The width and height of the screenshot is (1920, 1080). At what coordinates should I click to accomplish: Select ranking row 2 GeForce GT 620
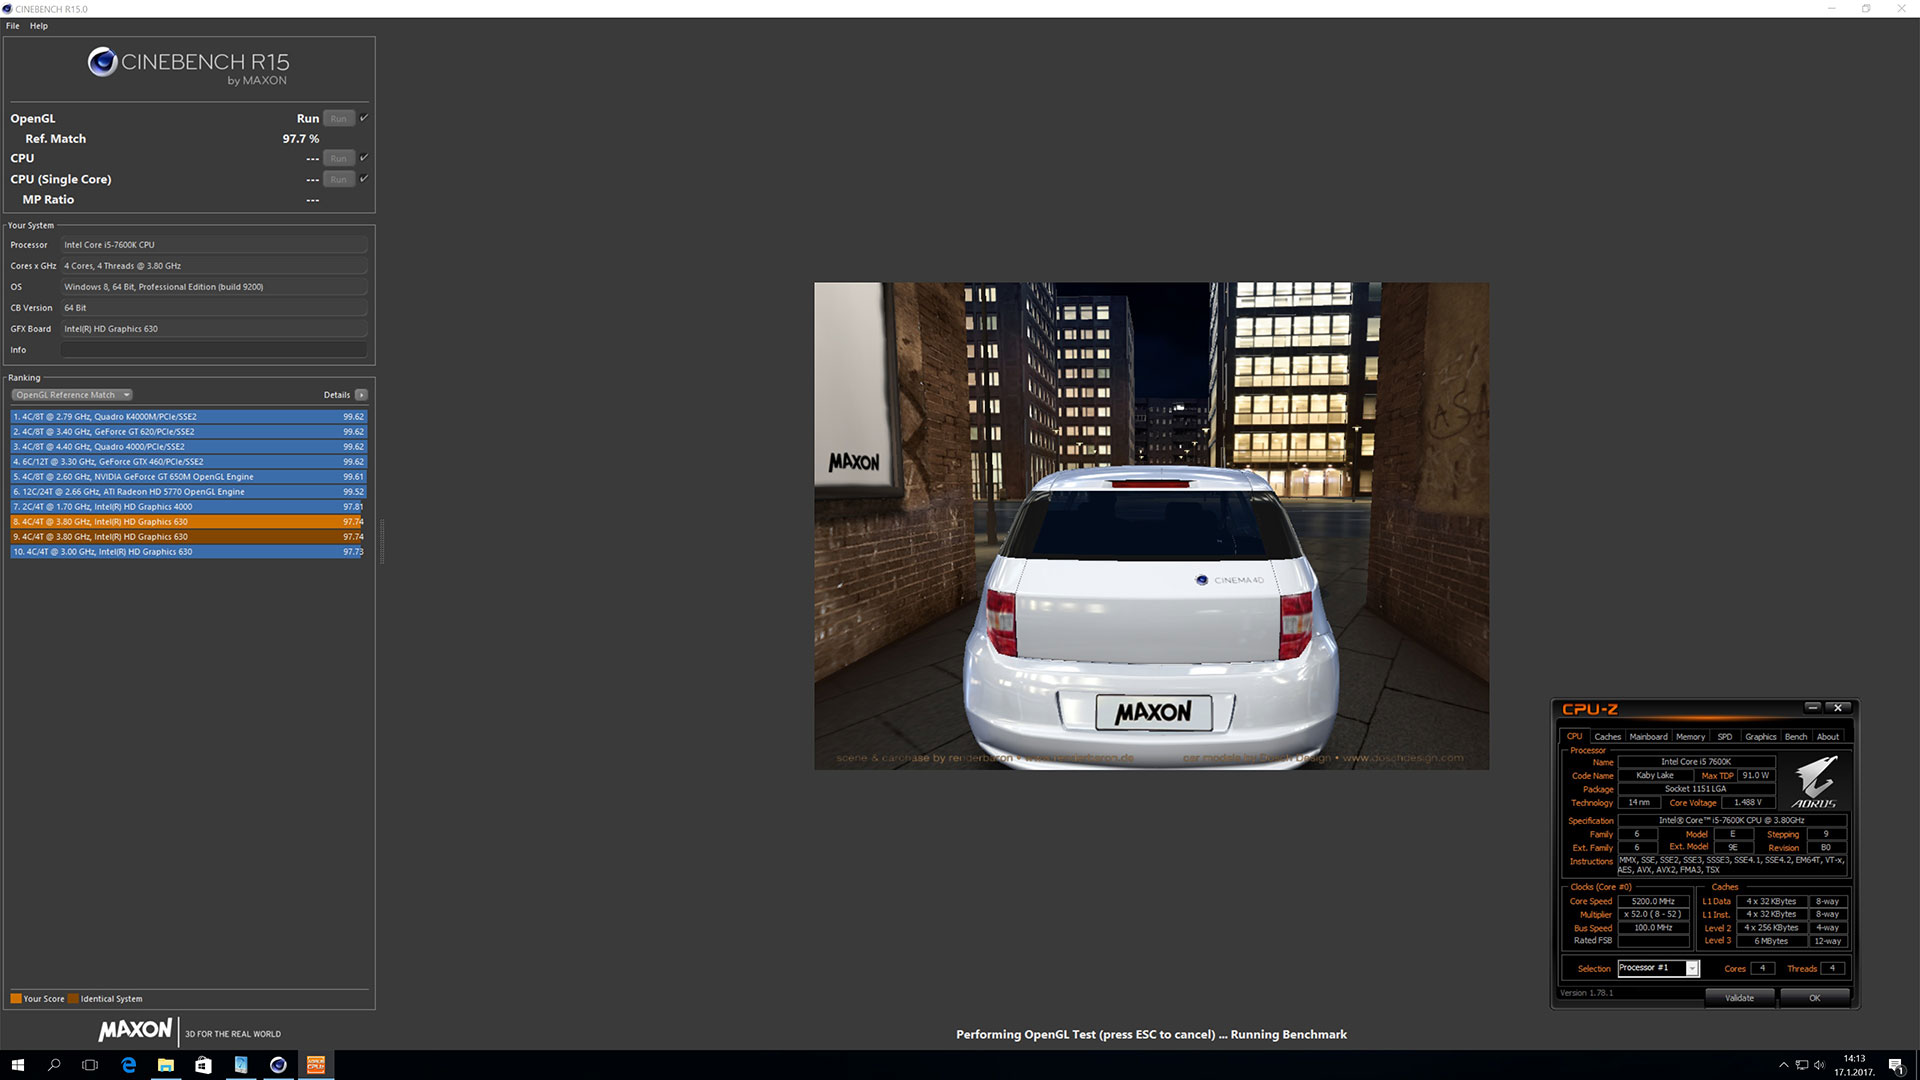tap(189, 432)
